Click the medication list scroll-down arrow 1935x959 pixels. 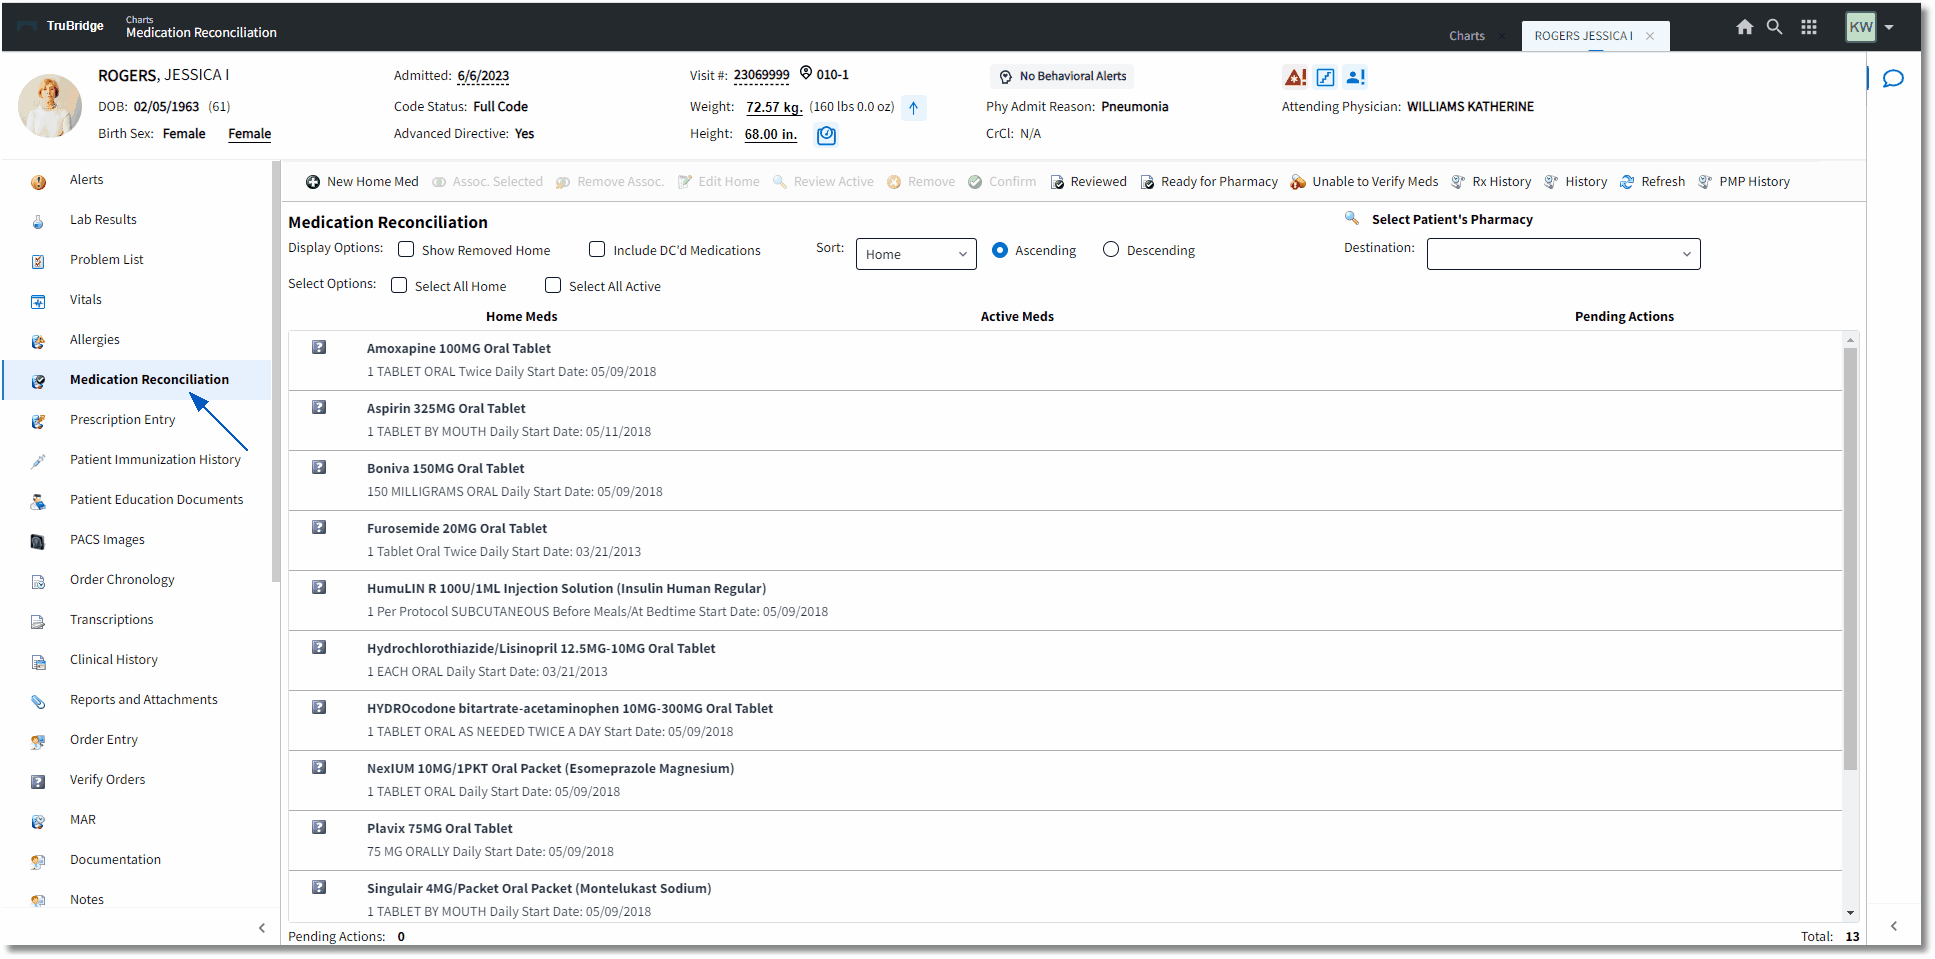pos(1850,912)
